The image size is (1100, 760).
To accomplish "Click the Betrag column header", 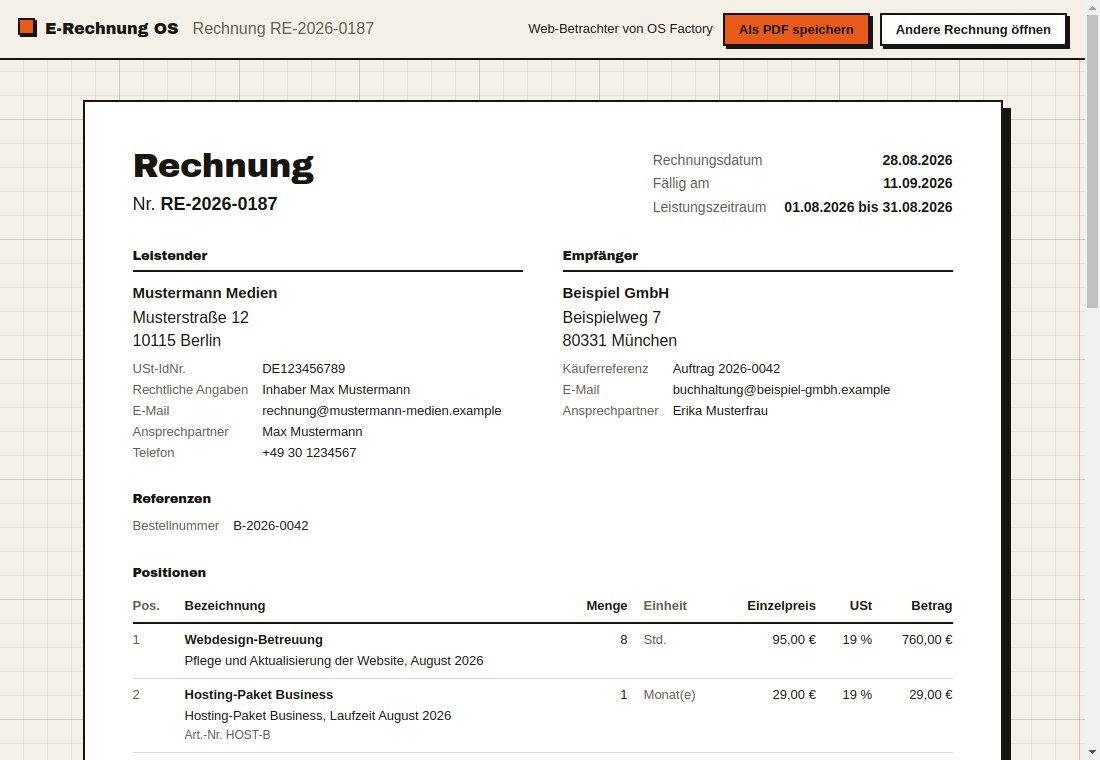I will [931, 606].
